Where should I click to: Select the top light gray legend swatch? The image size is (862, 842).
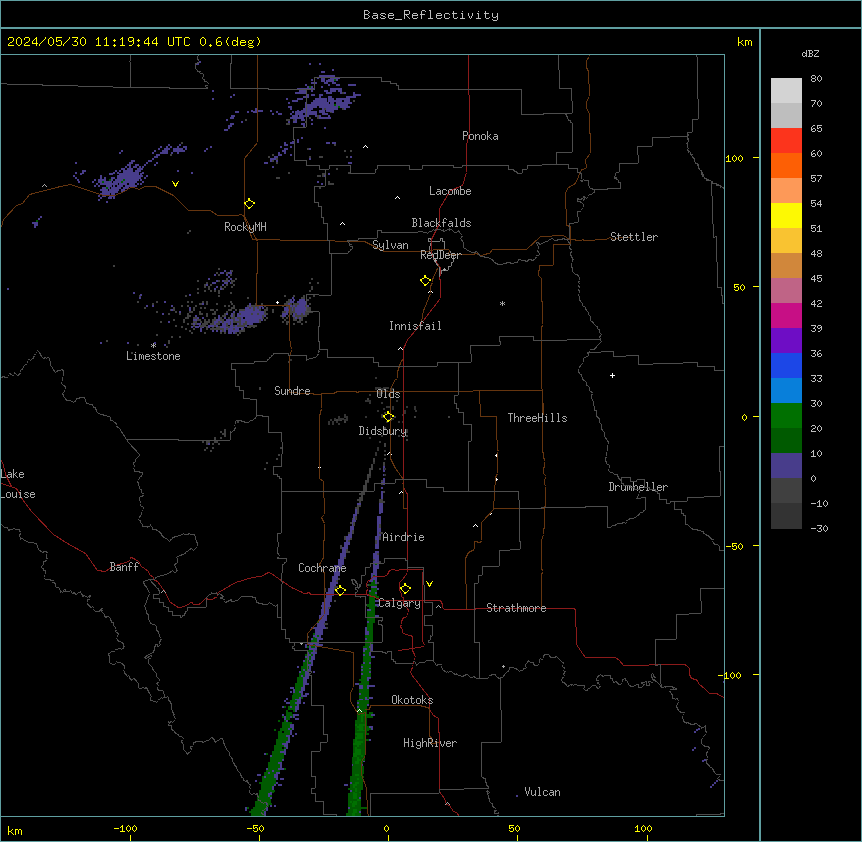[x=786, y=91]
